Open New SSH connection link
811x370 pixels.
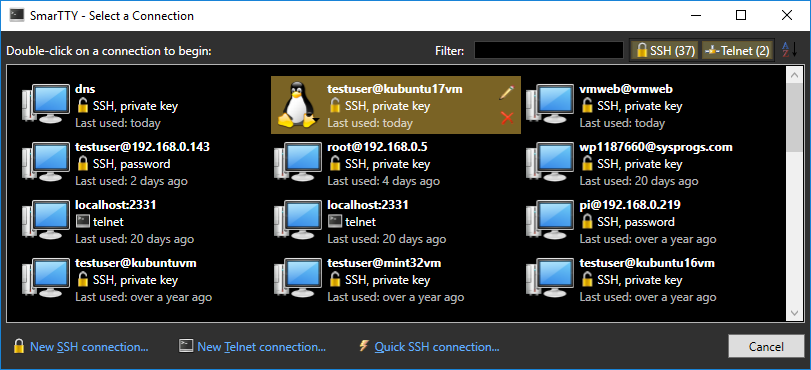pyautogui.click(x=81, y=347)
